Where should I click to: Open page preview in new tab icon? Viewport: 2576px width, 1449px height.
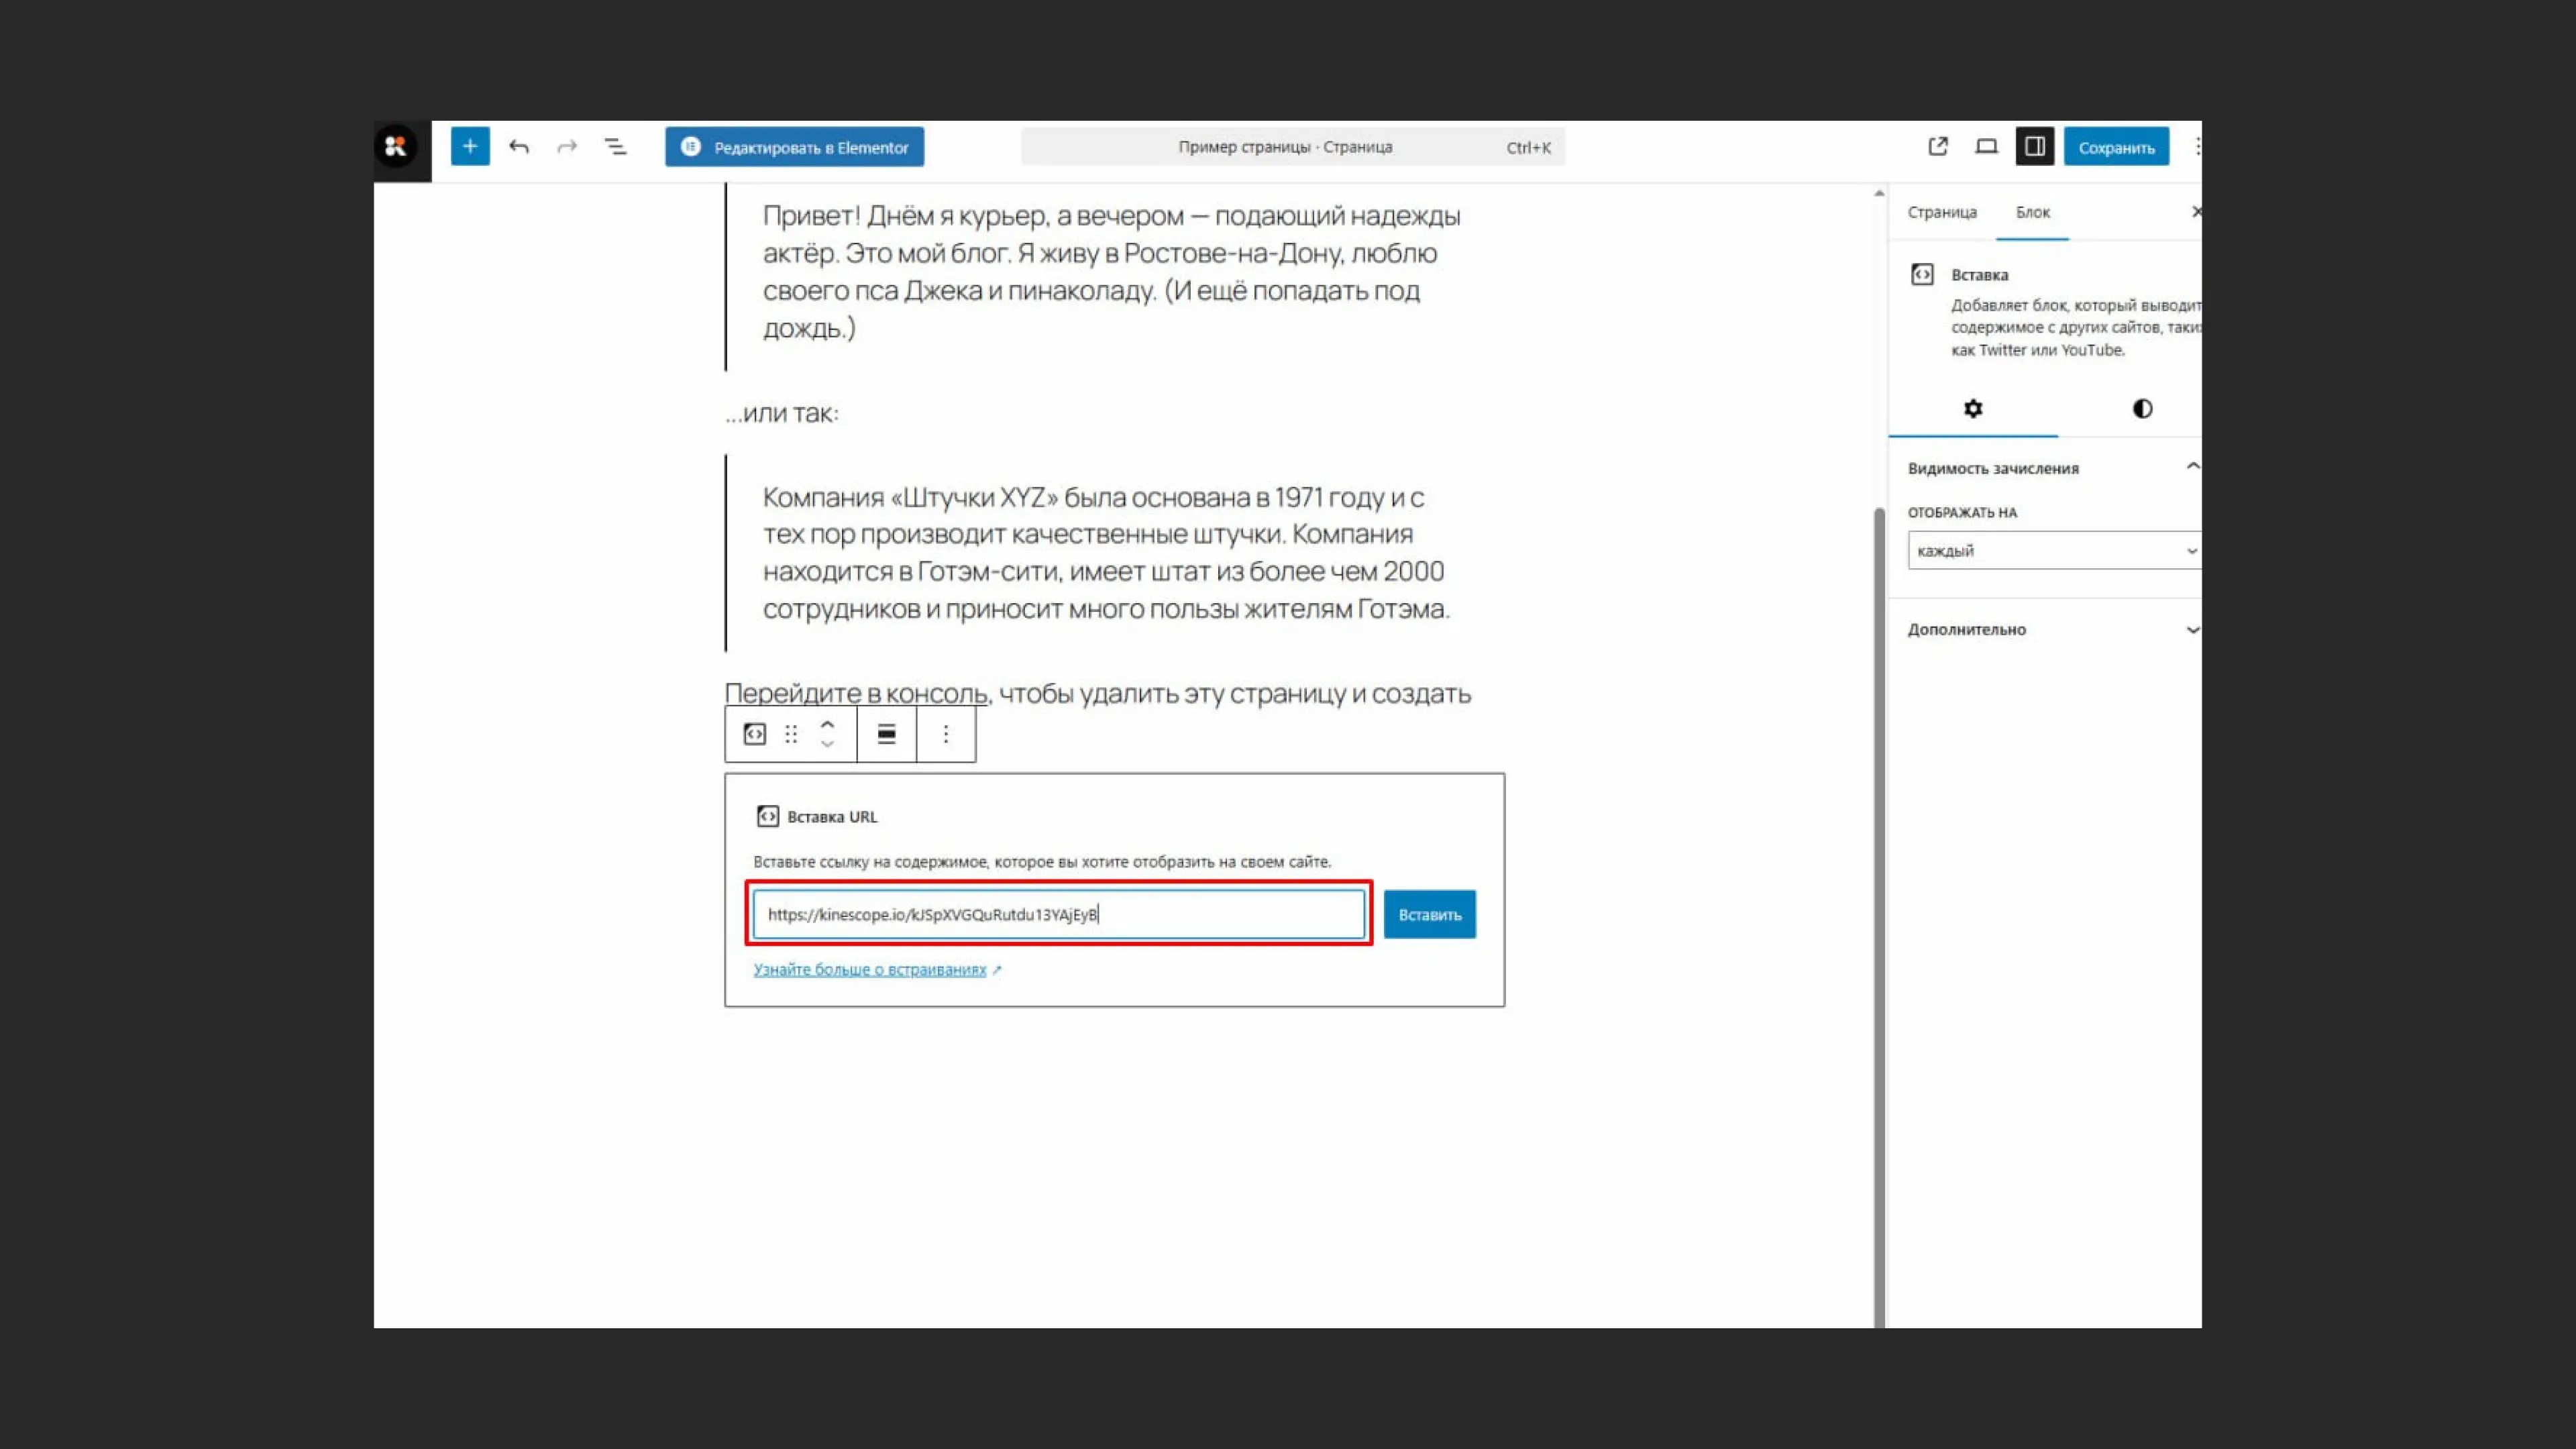[x=1938, y=147]
